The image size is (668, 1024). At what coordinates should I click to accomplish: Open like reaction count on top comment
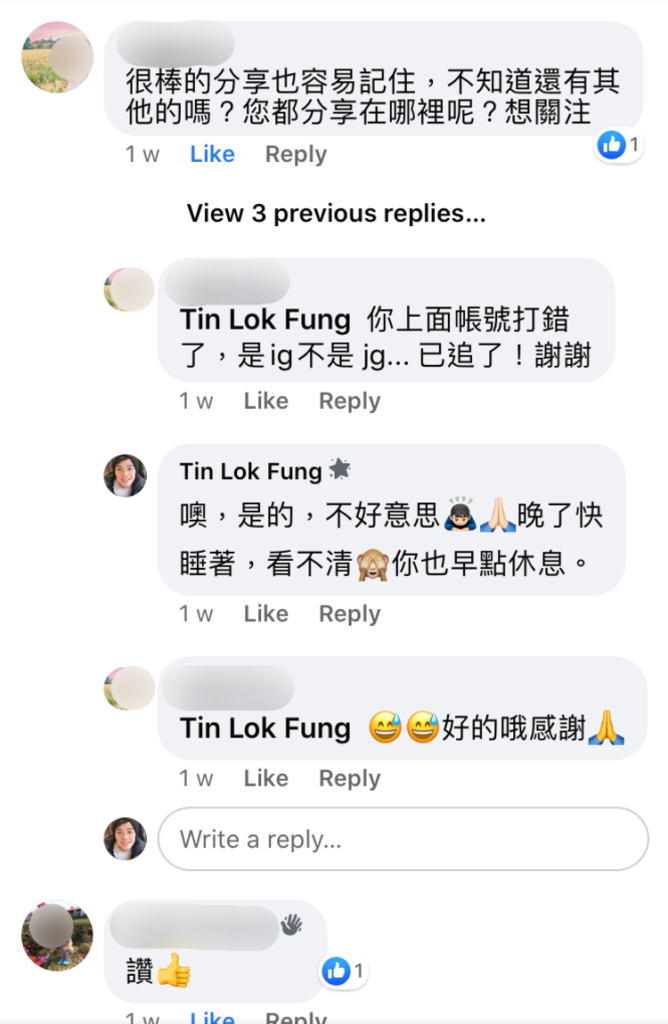tap(619, 146)
